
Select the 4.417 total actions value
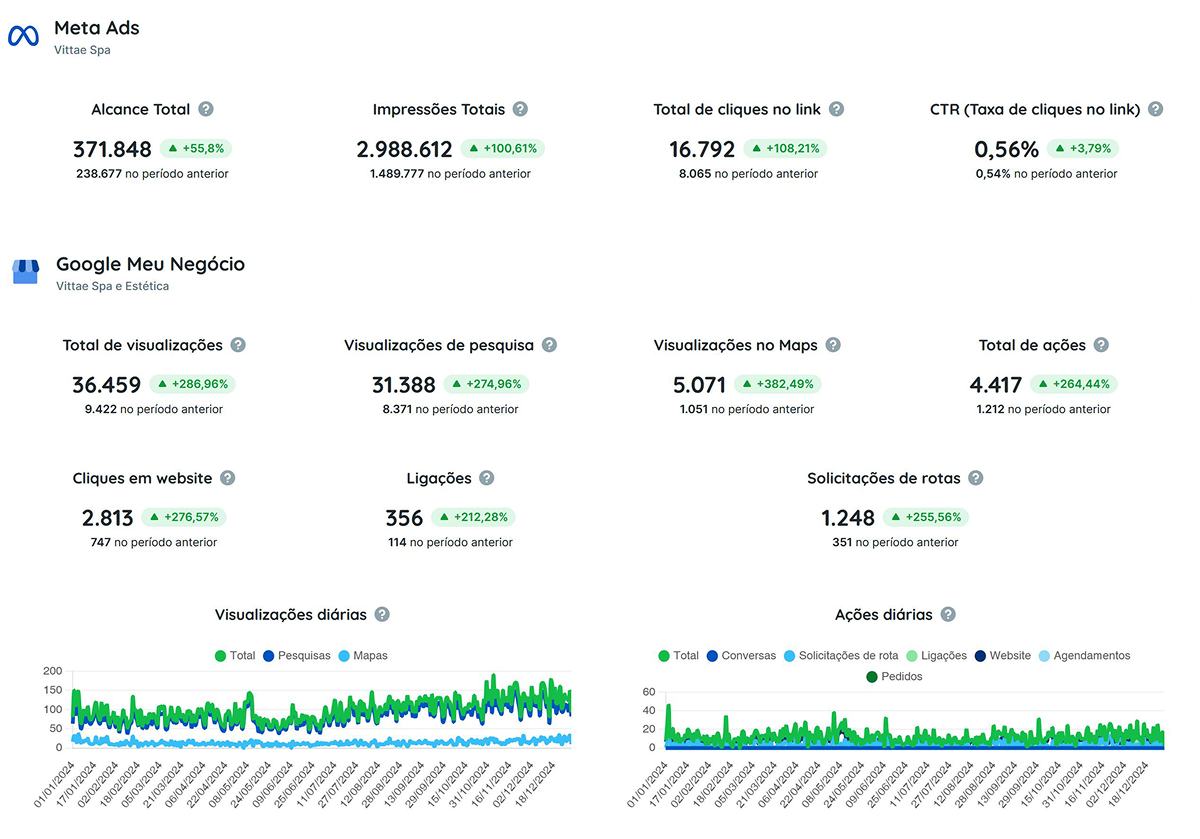996,384
